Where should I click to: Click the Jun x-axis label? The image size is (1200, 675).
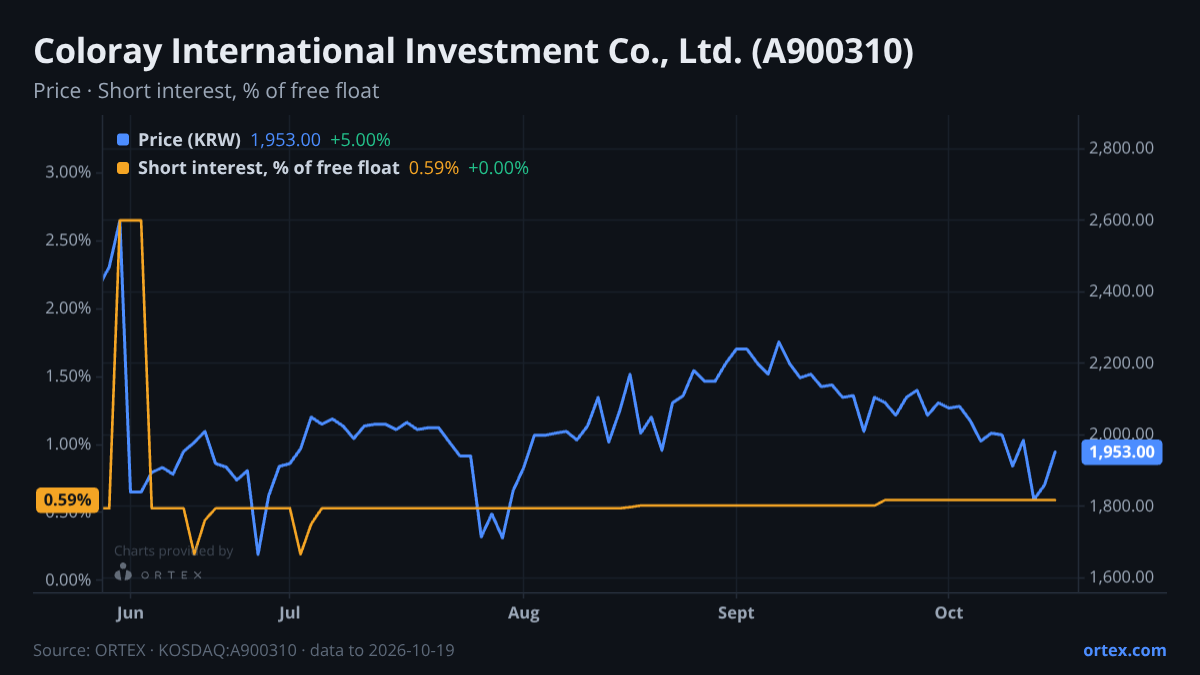132,612
